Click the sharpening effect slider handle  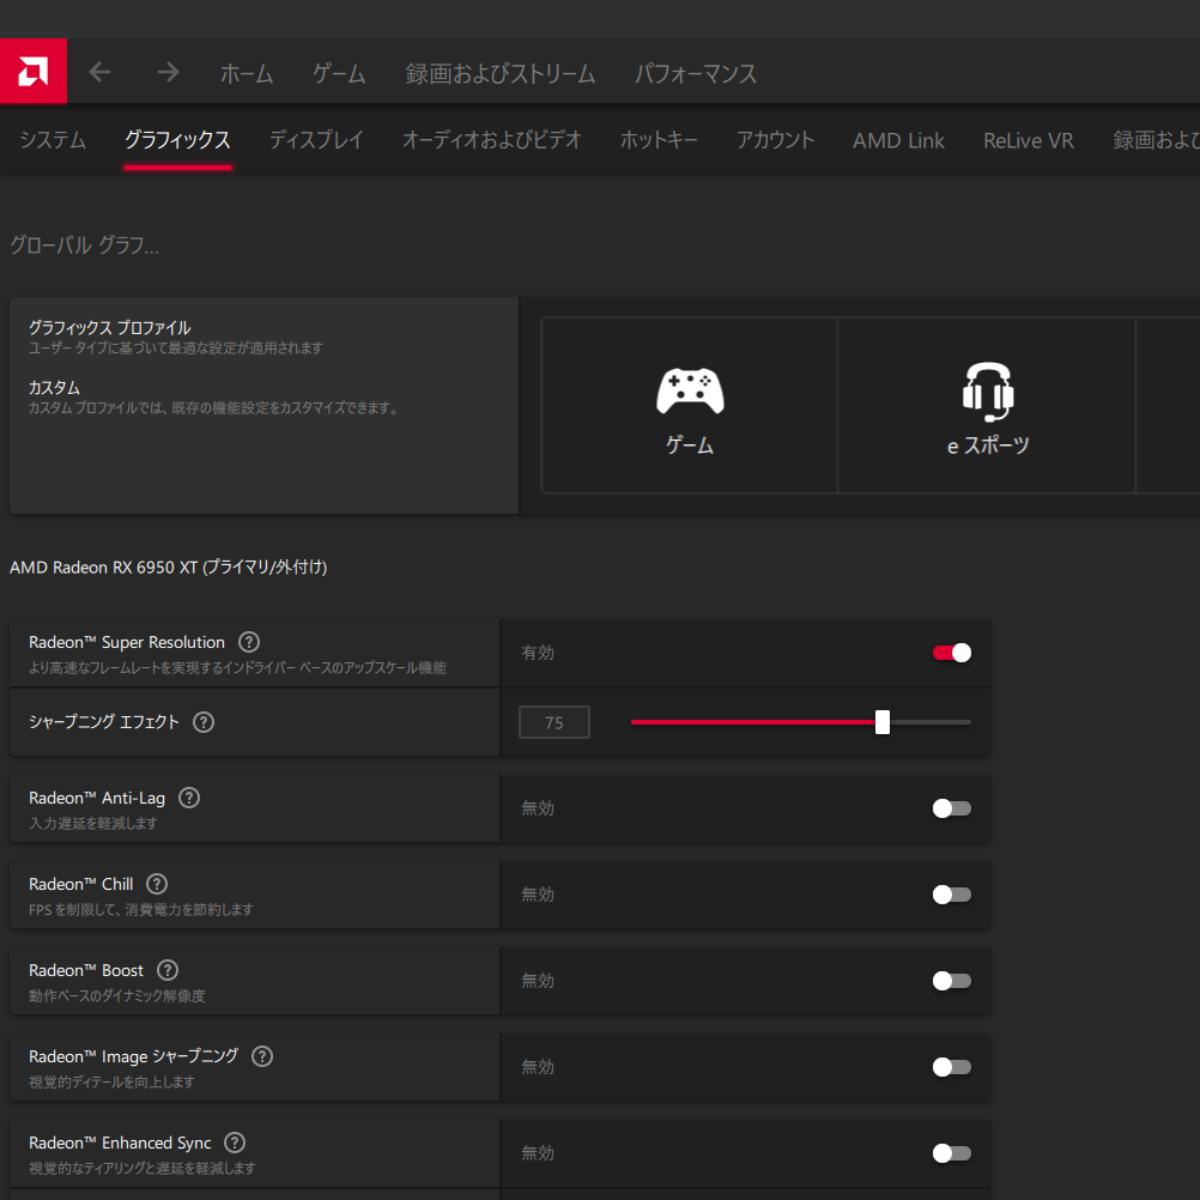882,722
